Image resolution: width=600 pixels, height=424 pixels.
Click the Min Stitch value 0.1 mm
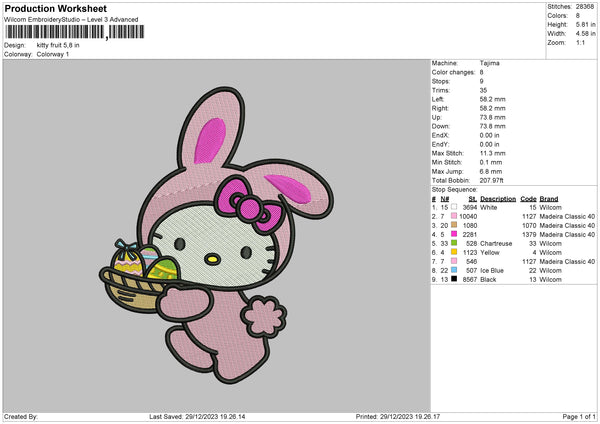point(491,162)
